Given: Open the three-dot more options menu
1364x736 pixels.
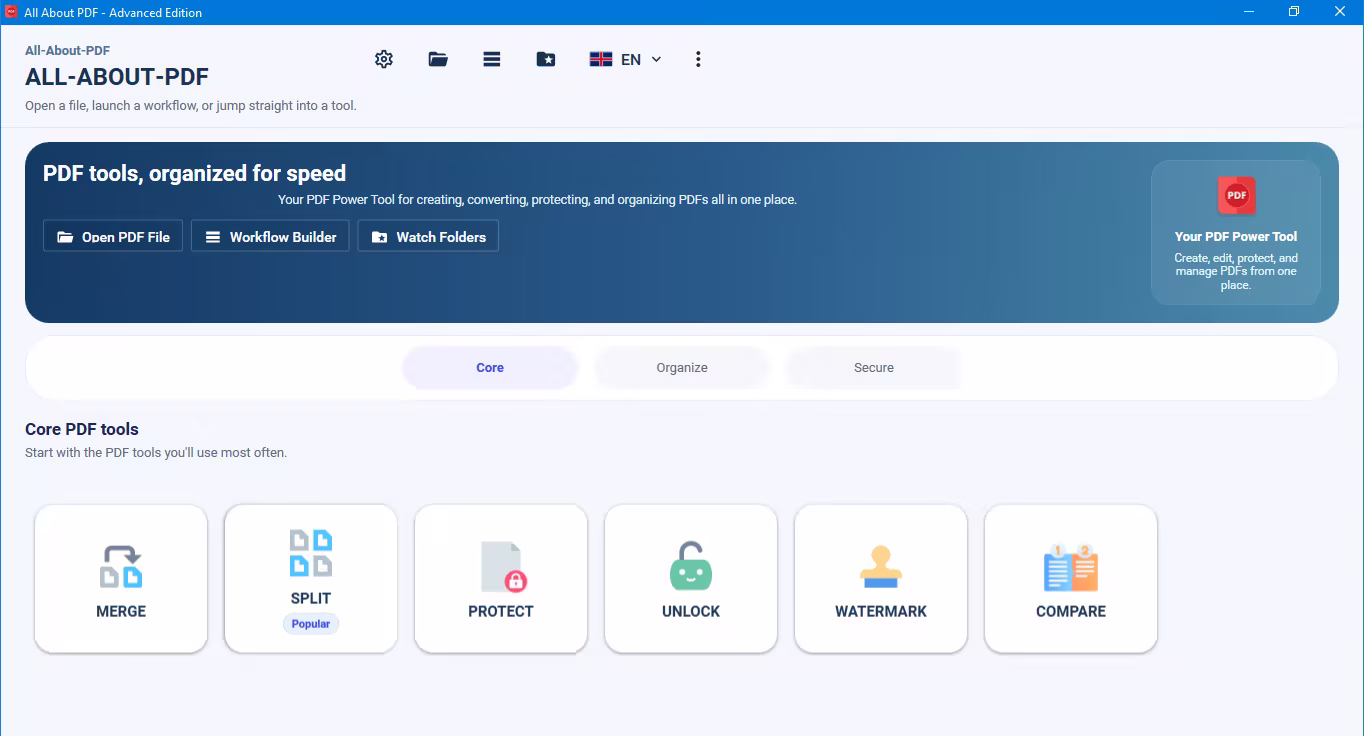Looking at the screenshot, I should (x=698, y=59).
